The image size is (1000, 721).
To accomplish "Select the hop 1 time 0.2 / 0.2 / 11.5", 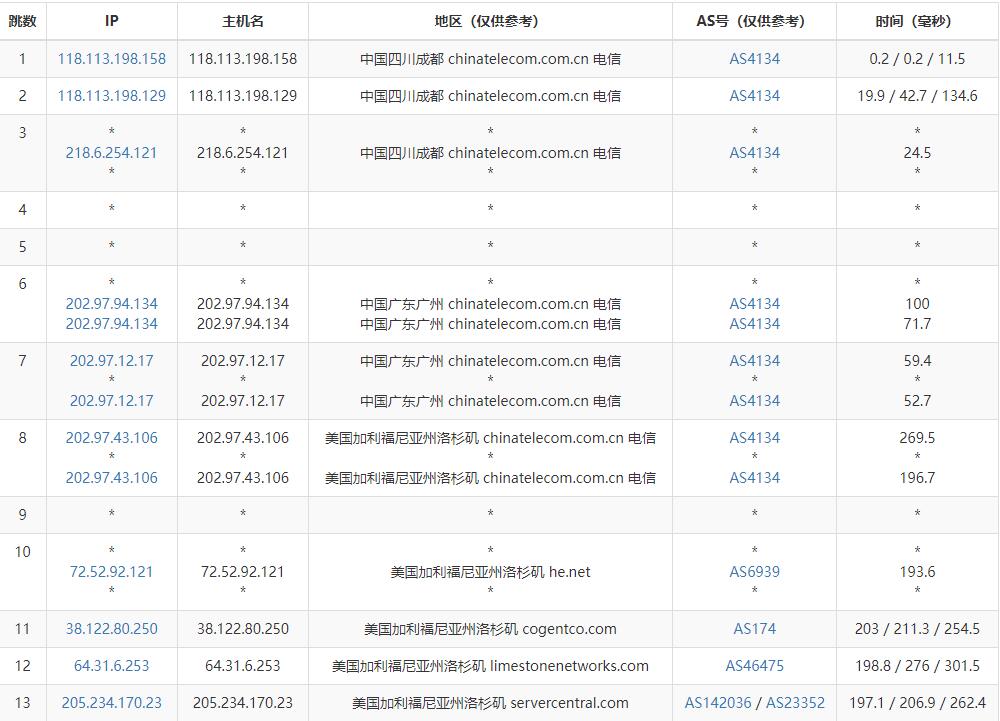I will click(x=917, y=59).
